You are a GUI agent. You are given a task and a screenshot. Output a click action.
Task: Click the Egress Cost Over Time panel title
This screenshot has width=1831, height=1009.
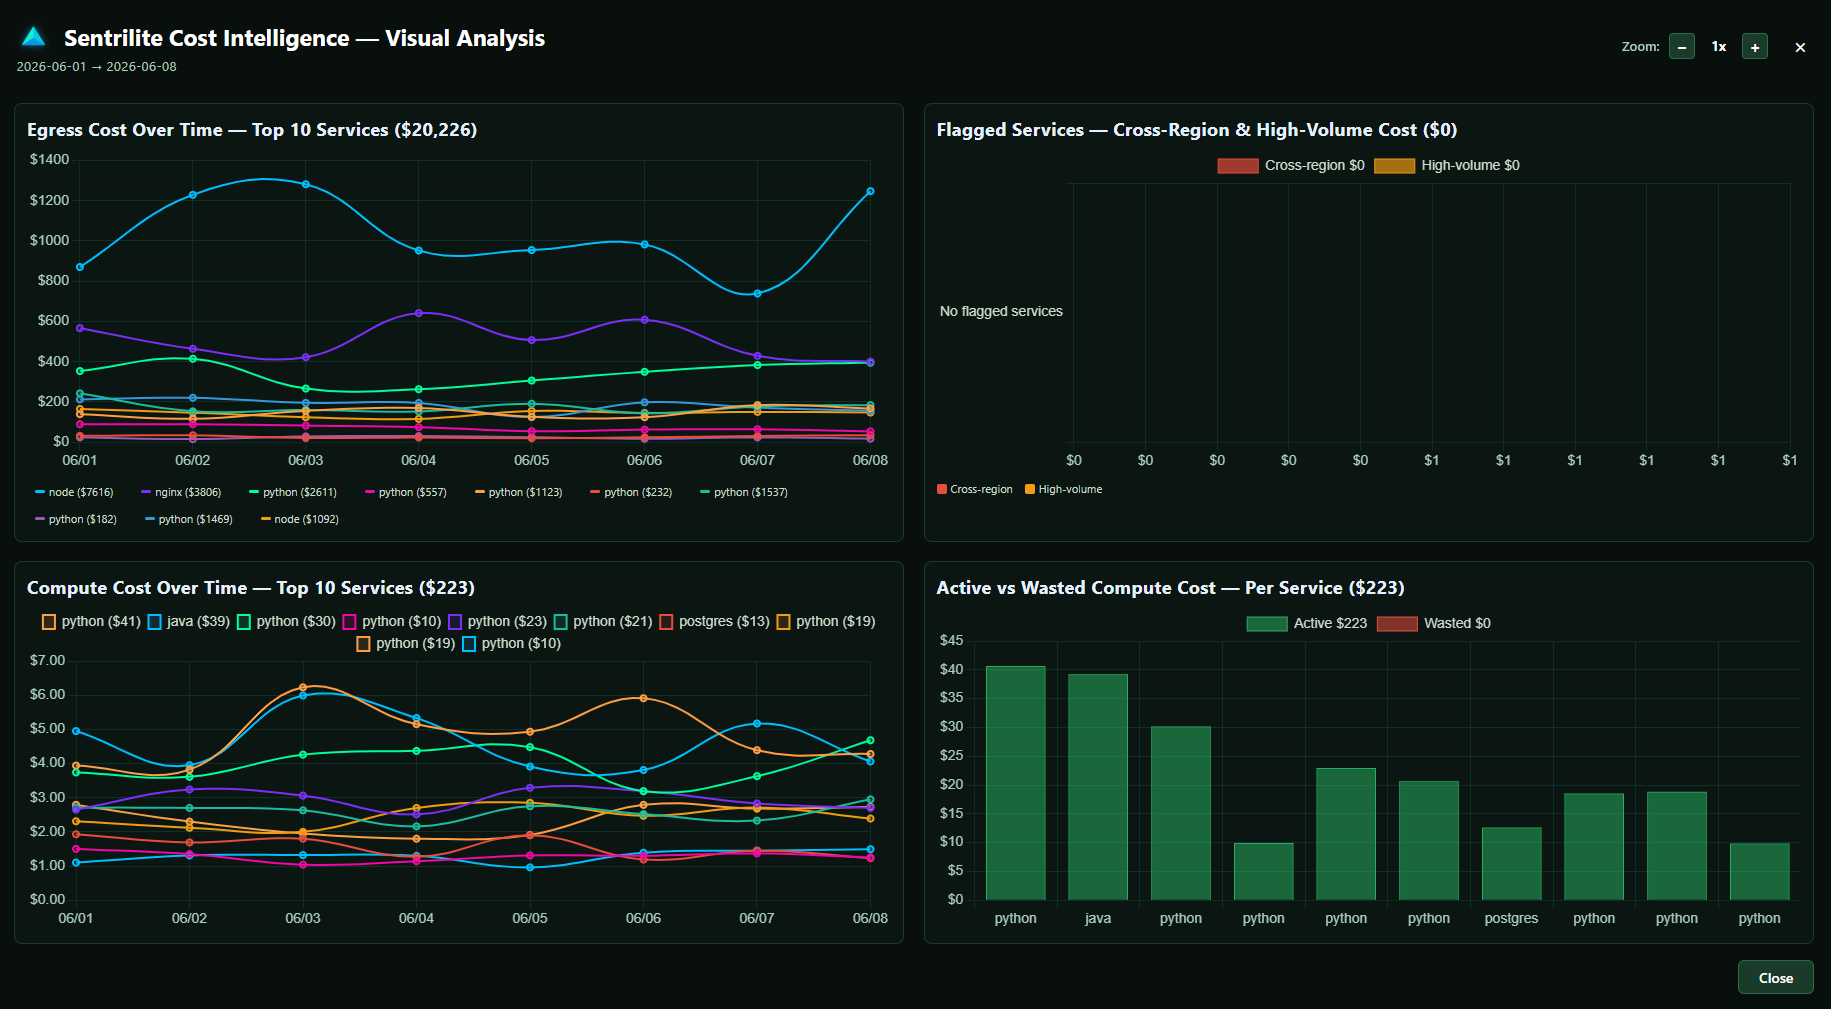coord(252,130)
